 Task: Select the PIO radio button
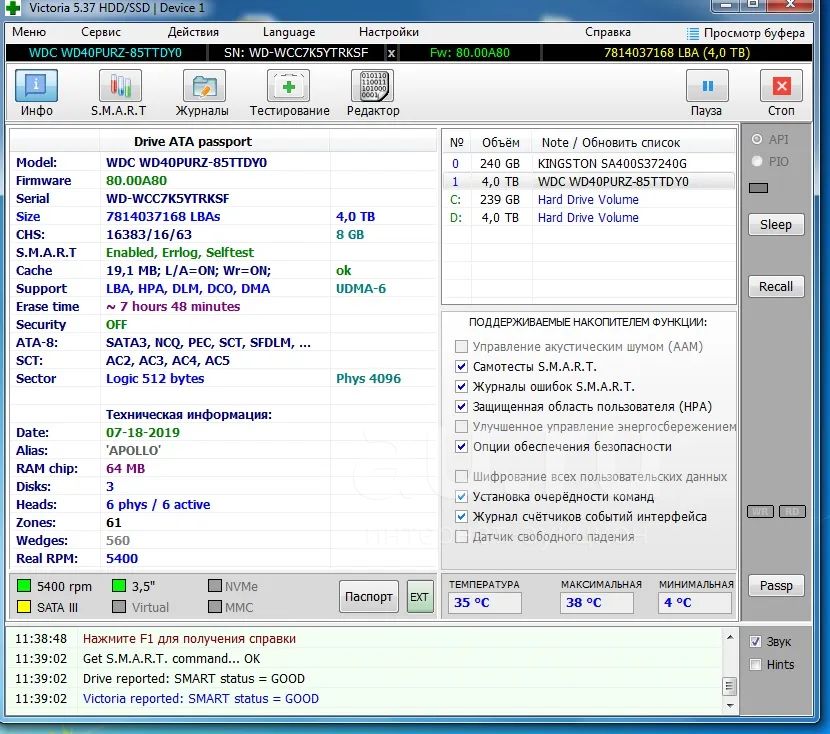coord(757,161)
